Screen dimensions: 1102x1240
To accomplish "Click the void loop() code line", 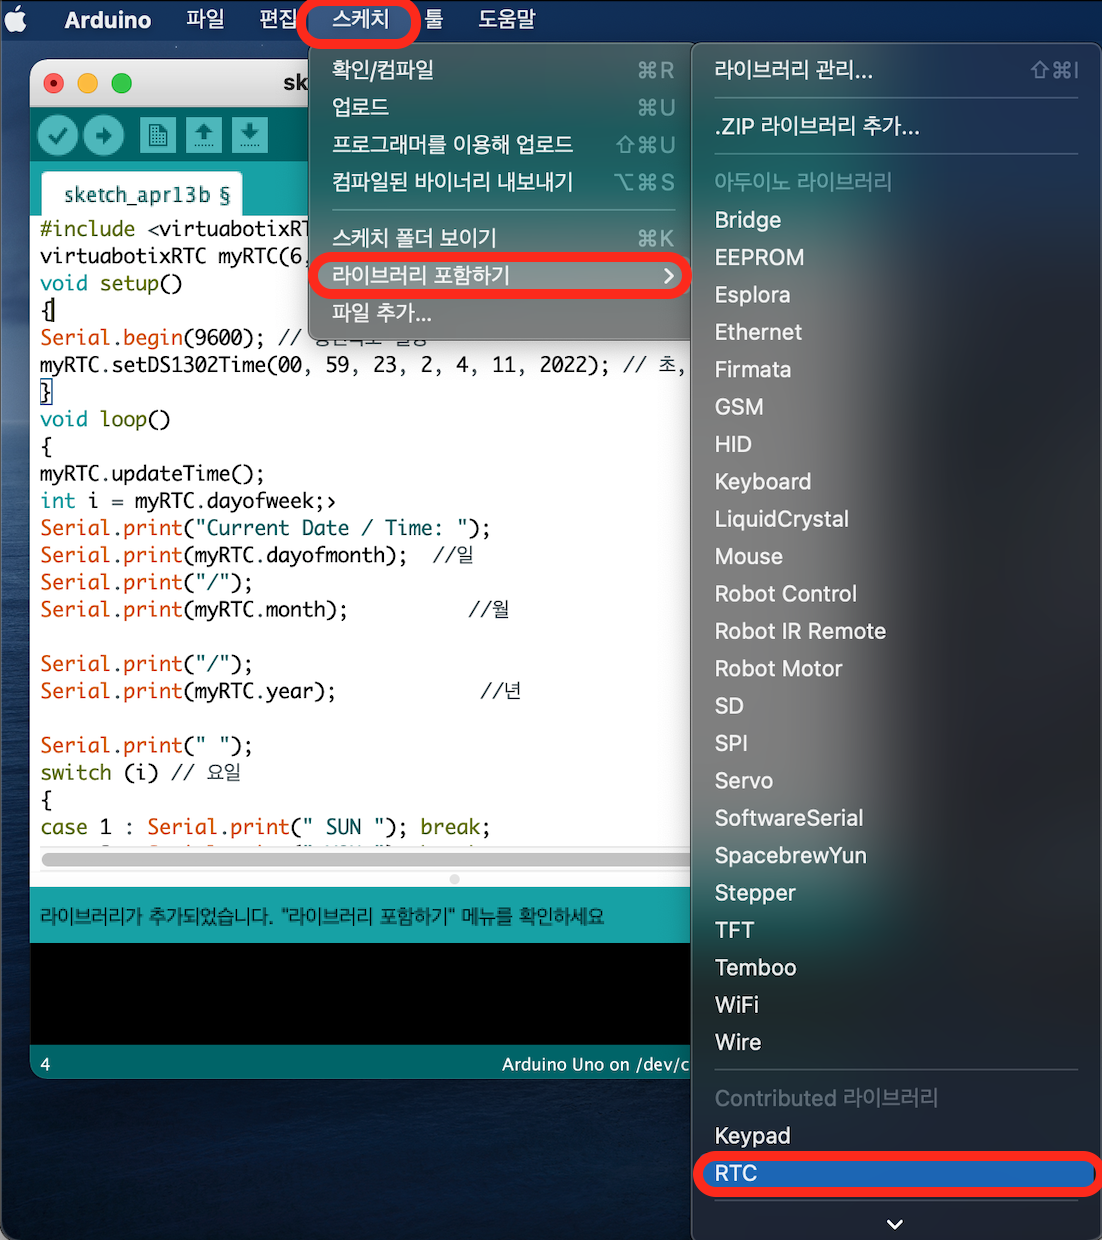I will tap(105, 419).
